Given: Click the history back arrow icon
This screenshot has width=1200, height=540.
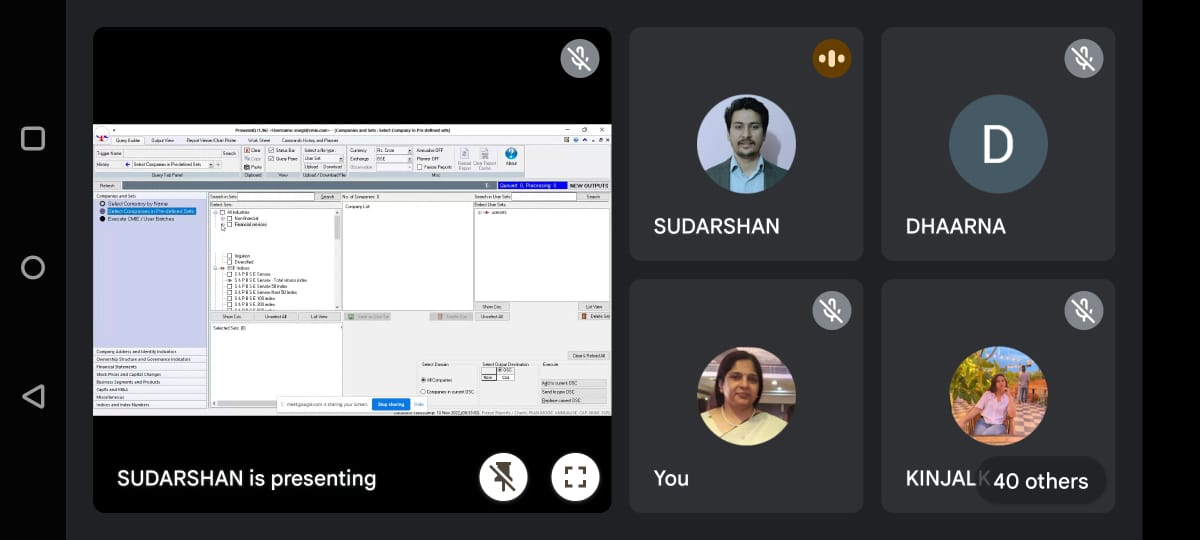Looking at the screenshot, I should coord(128,164).
